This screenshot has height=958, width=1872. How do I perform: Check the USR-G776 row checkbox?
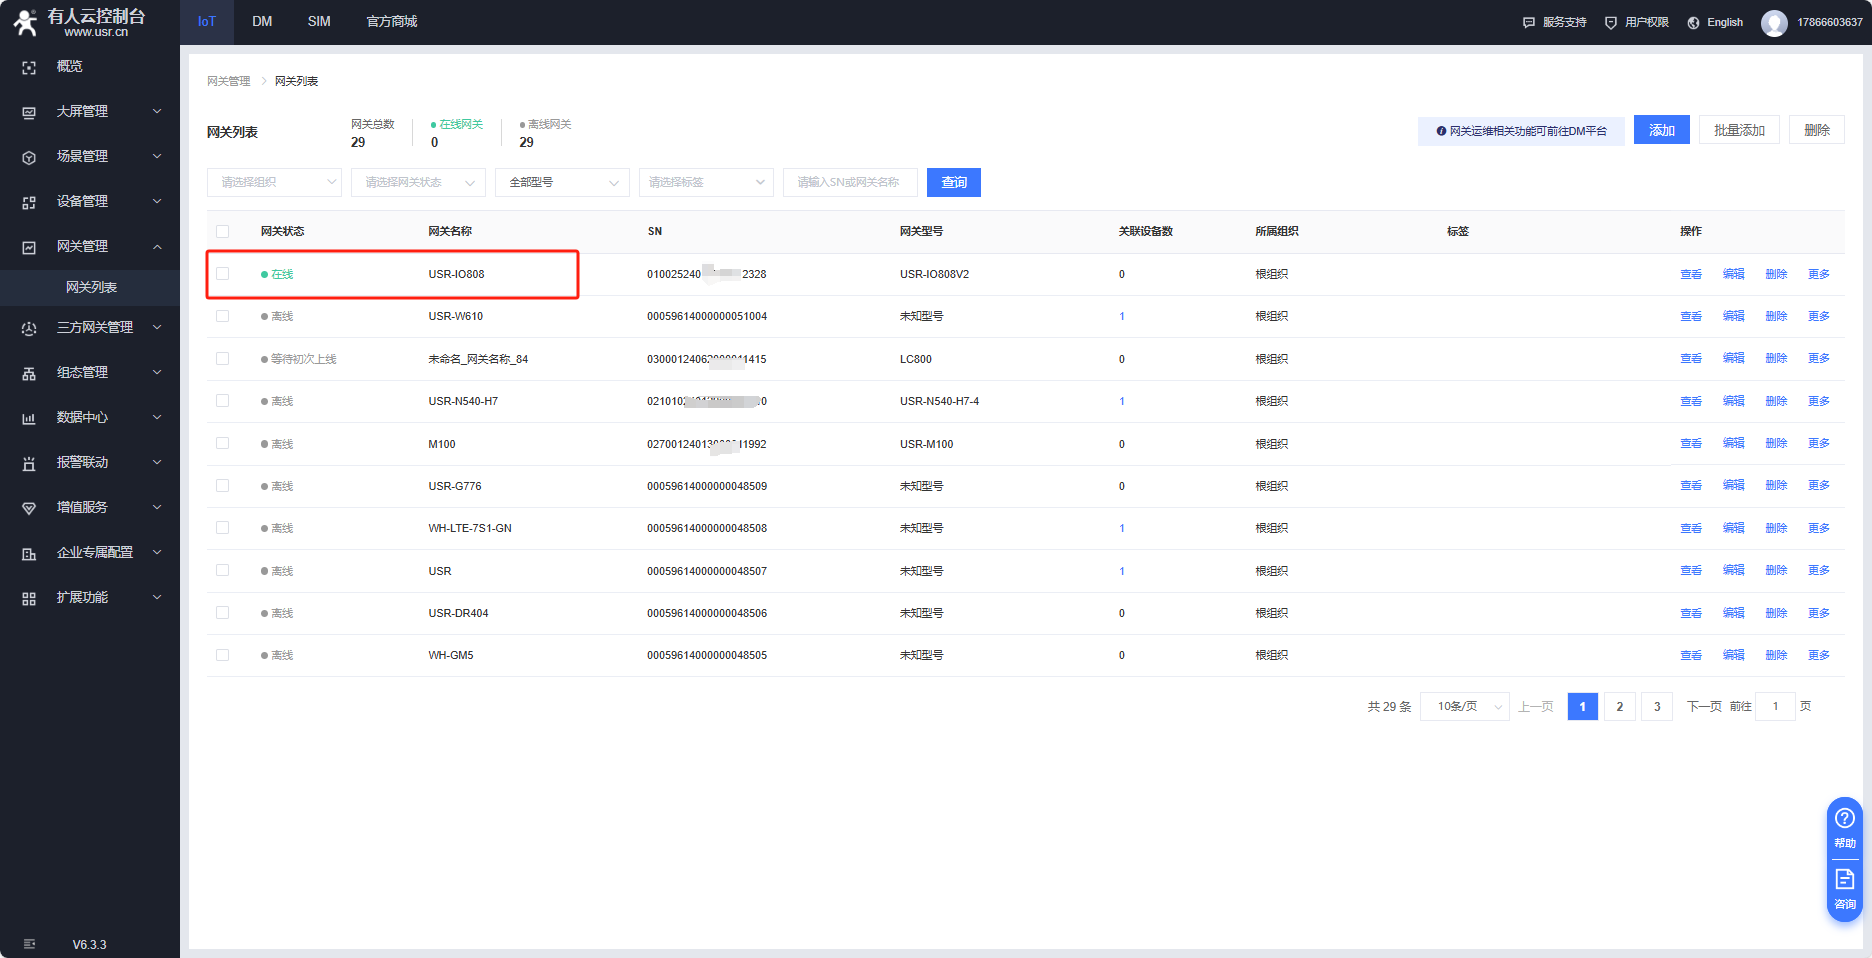pos(223,486)
